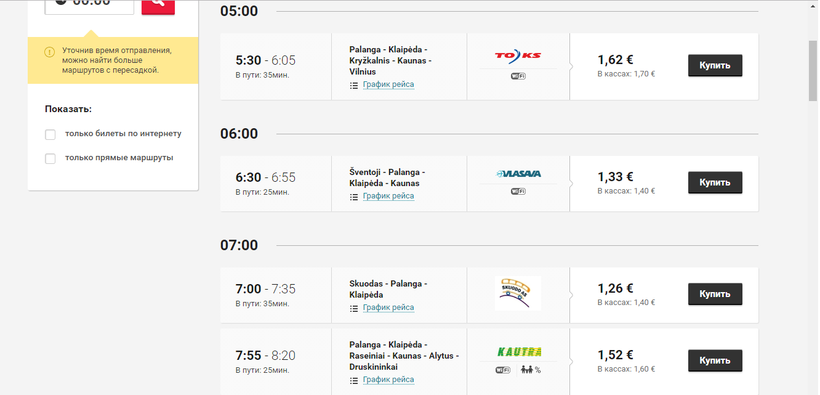This screenshot has height=395, width=820.
Task: Click the Kautra carrier logo
Action: click(518, 352)
